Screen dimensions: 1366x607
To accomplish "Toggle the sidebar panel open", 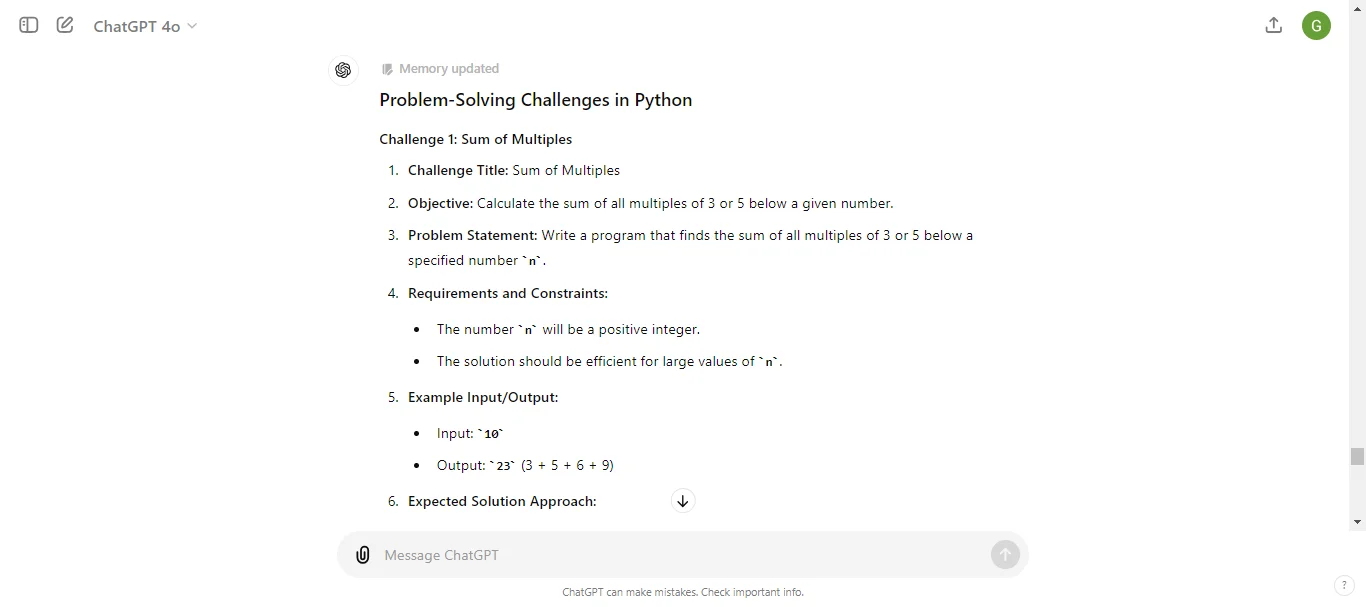I will click(x=27, y=25).
